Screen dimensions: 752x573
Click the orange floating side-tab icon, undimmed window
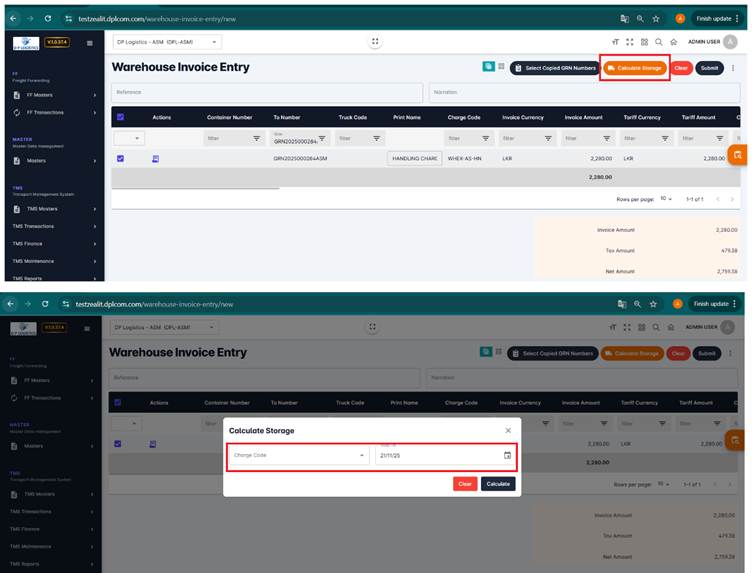click(x=737, y=155)
